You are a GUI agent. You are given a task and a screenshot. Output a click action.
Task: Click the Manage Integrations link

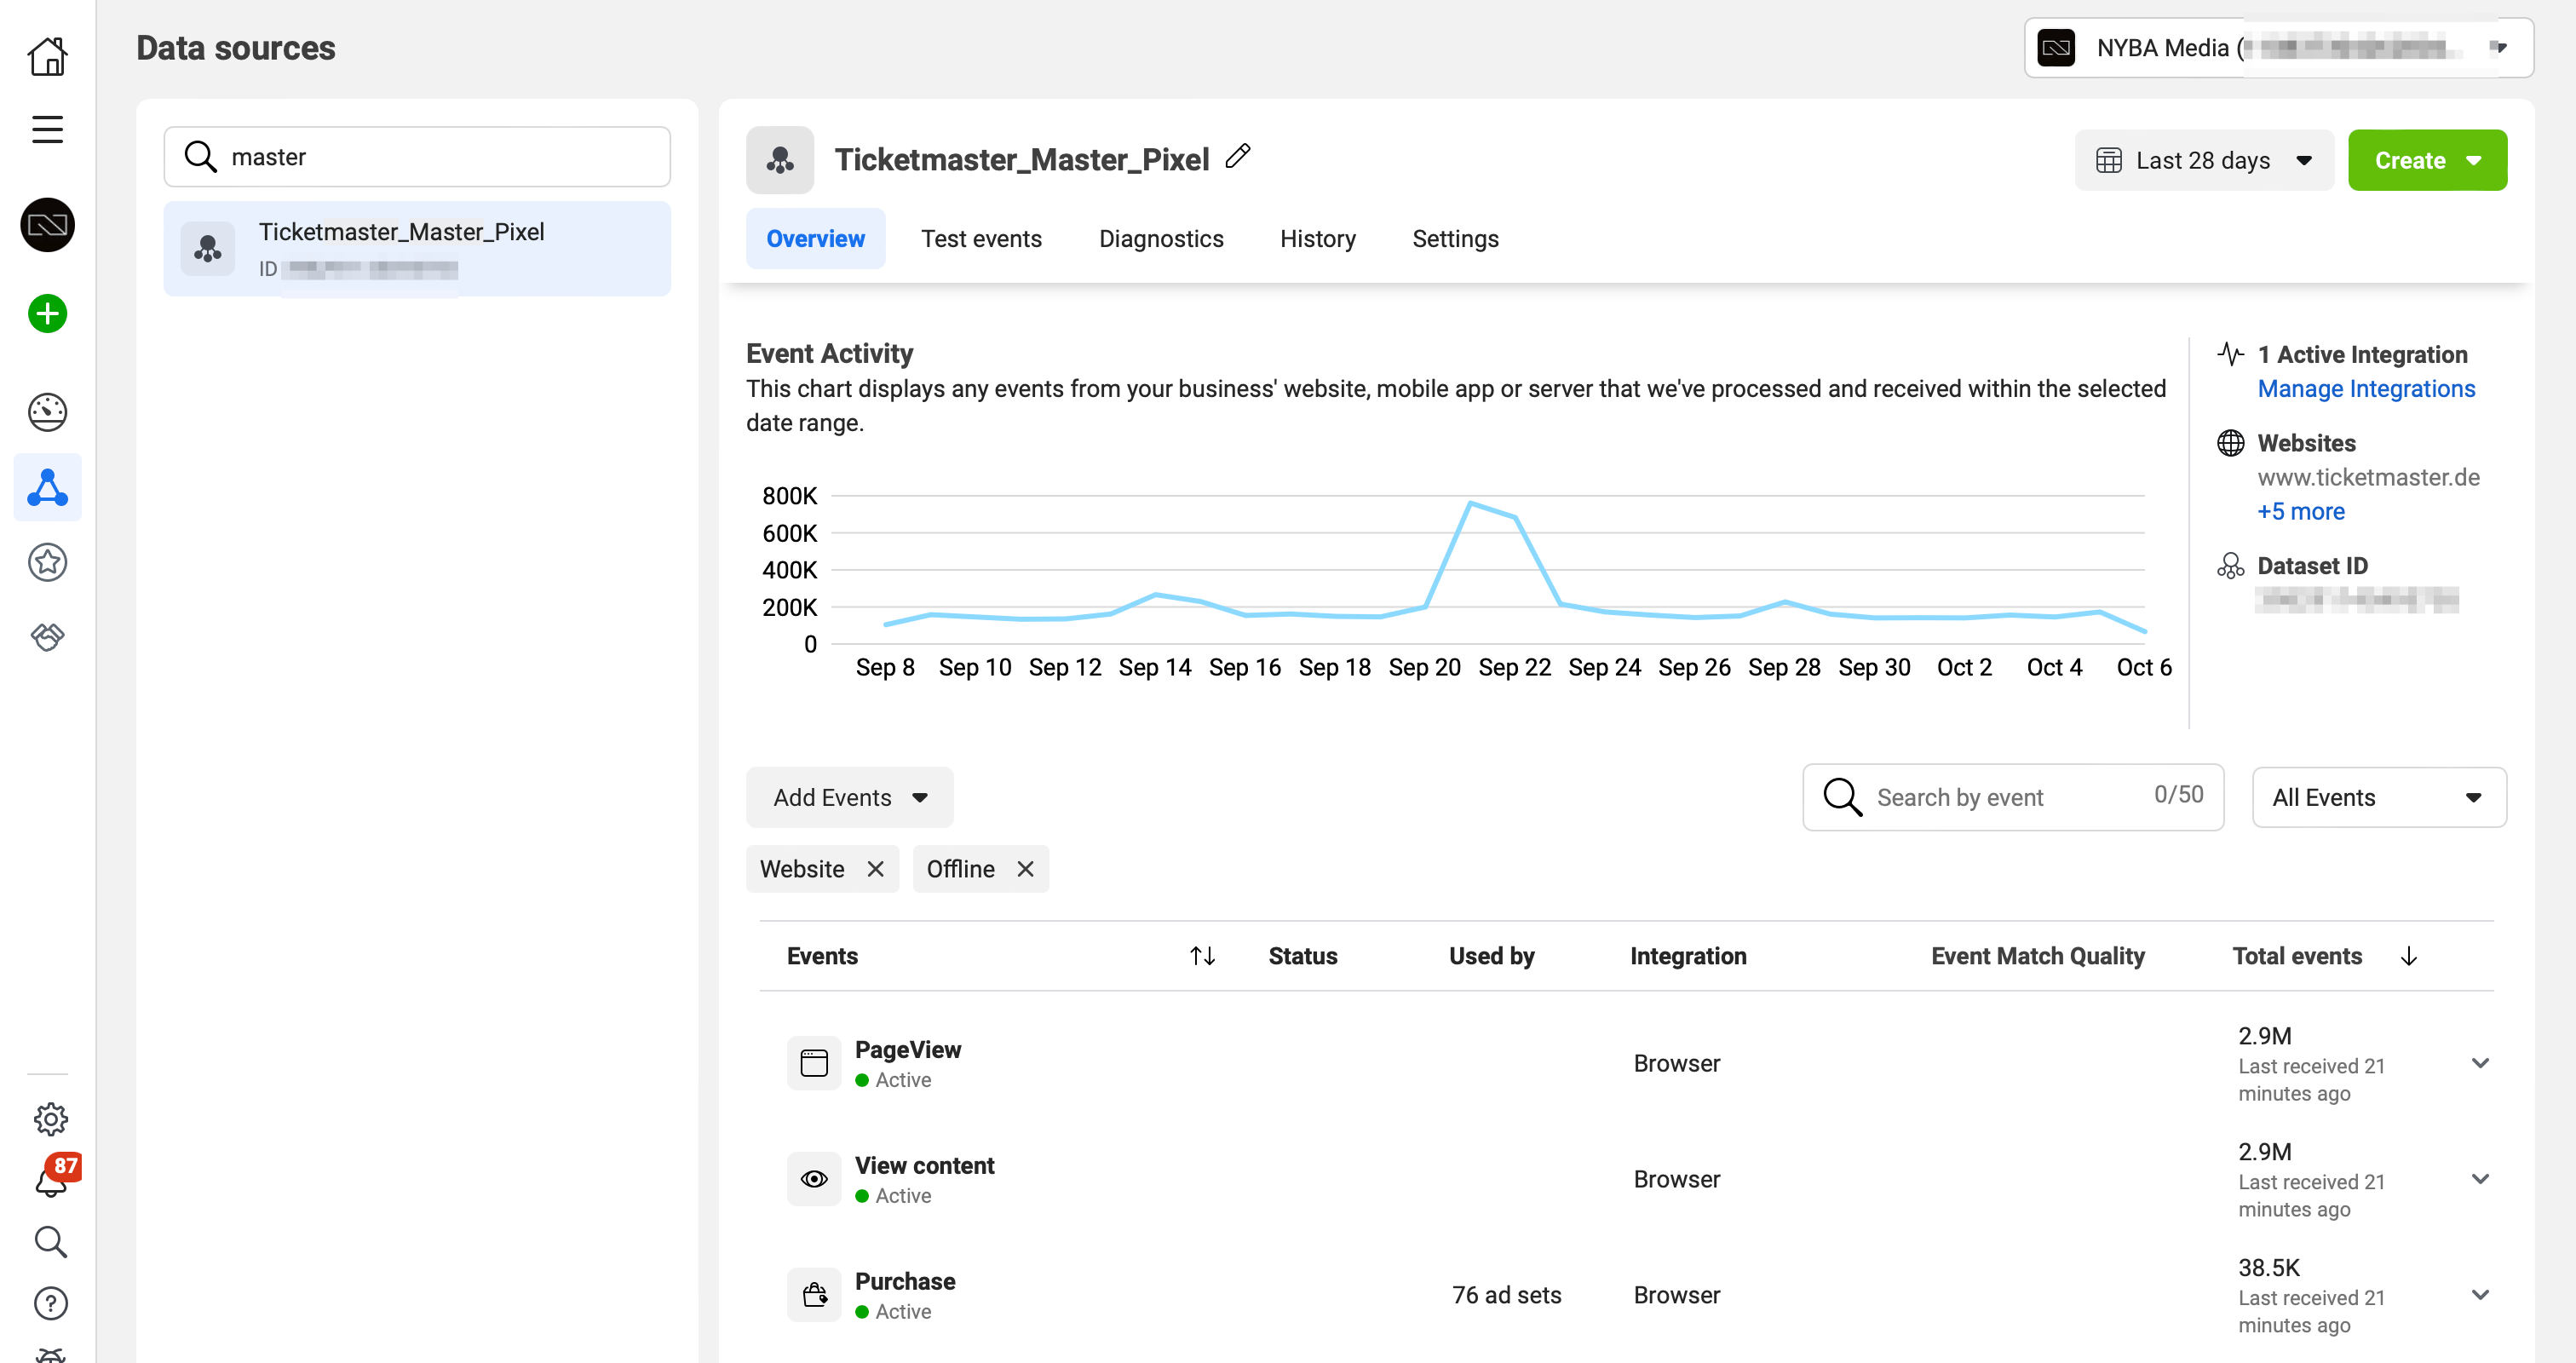click(x=2366, y=389)
